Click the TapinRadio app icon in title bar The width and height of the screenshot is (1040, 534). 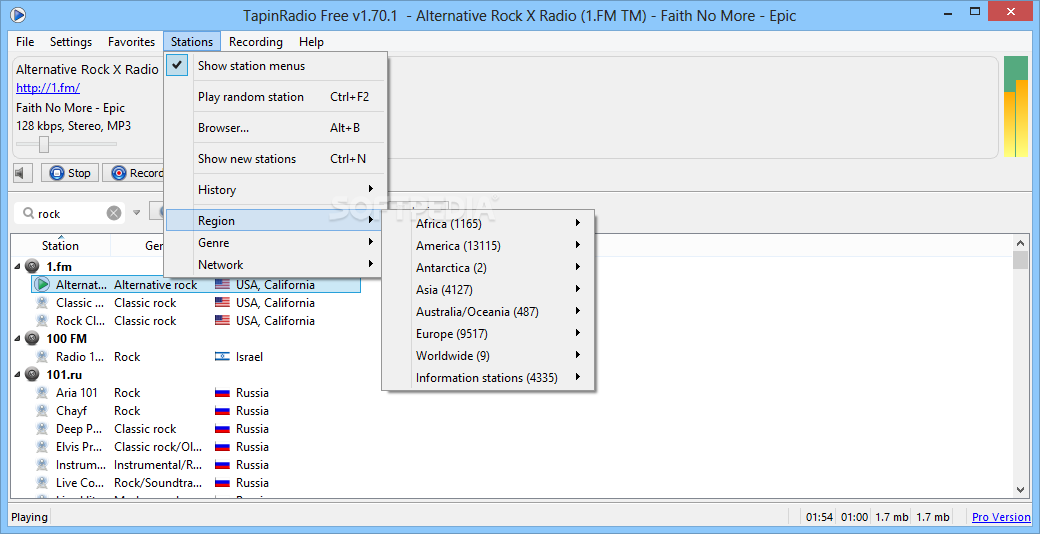19,14
